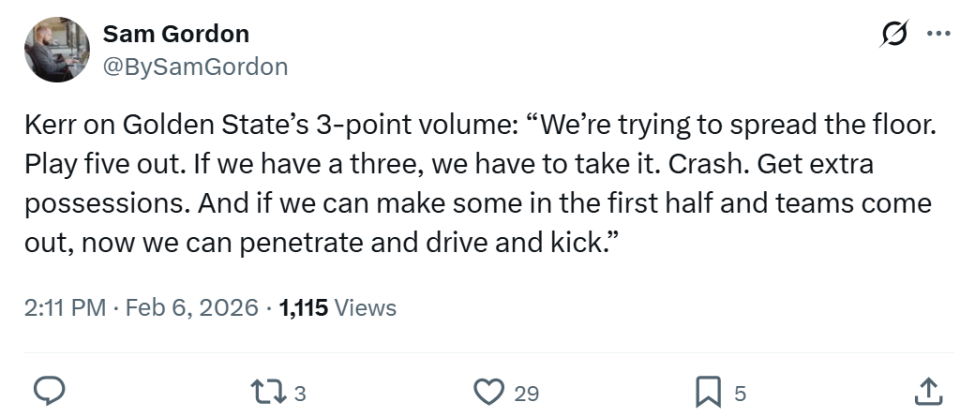The width and height of the screenshot is (960, 417).
Task: Click the repost count of 3
Action: [x=299, y=393]
